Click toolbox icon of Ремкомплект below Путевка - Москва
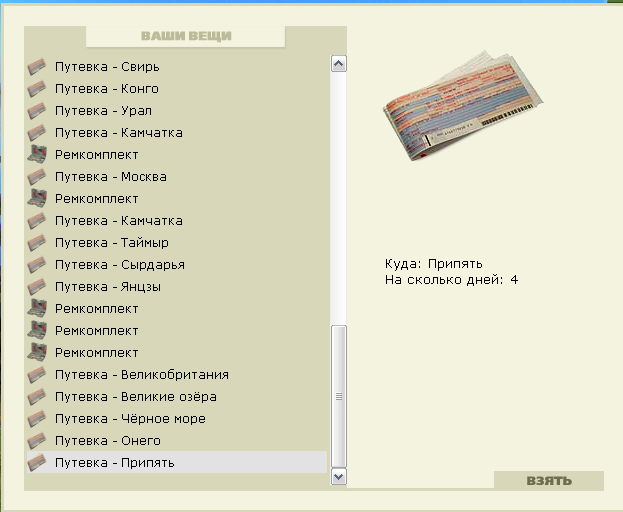The height and width of the screenshot is (512, 623). [x=37, y=199]
